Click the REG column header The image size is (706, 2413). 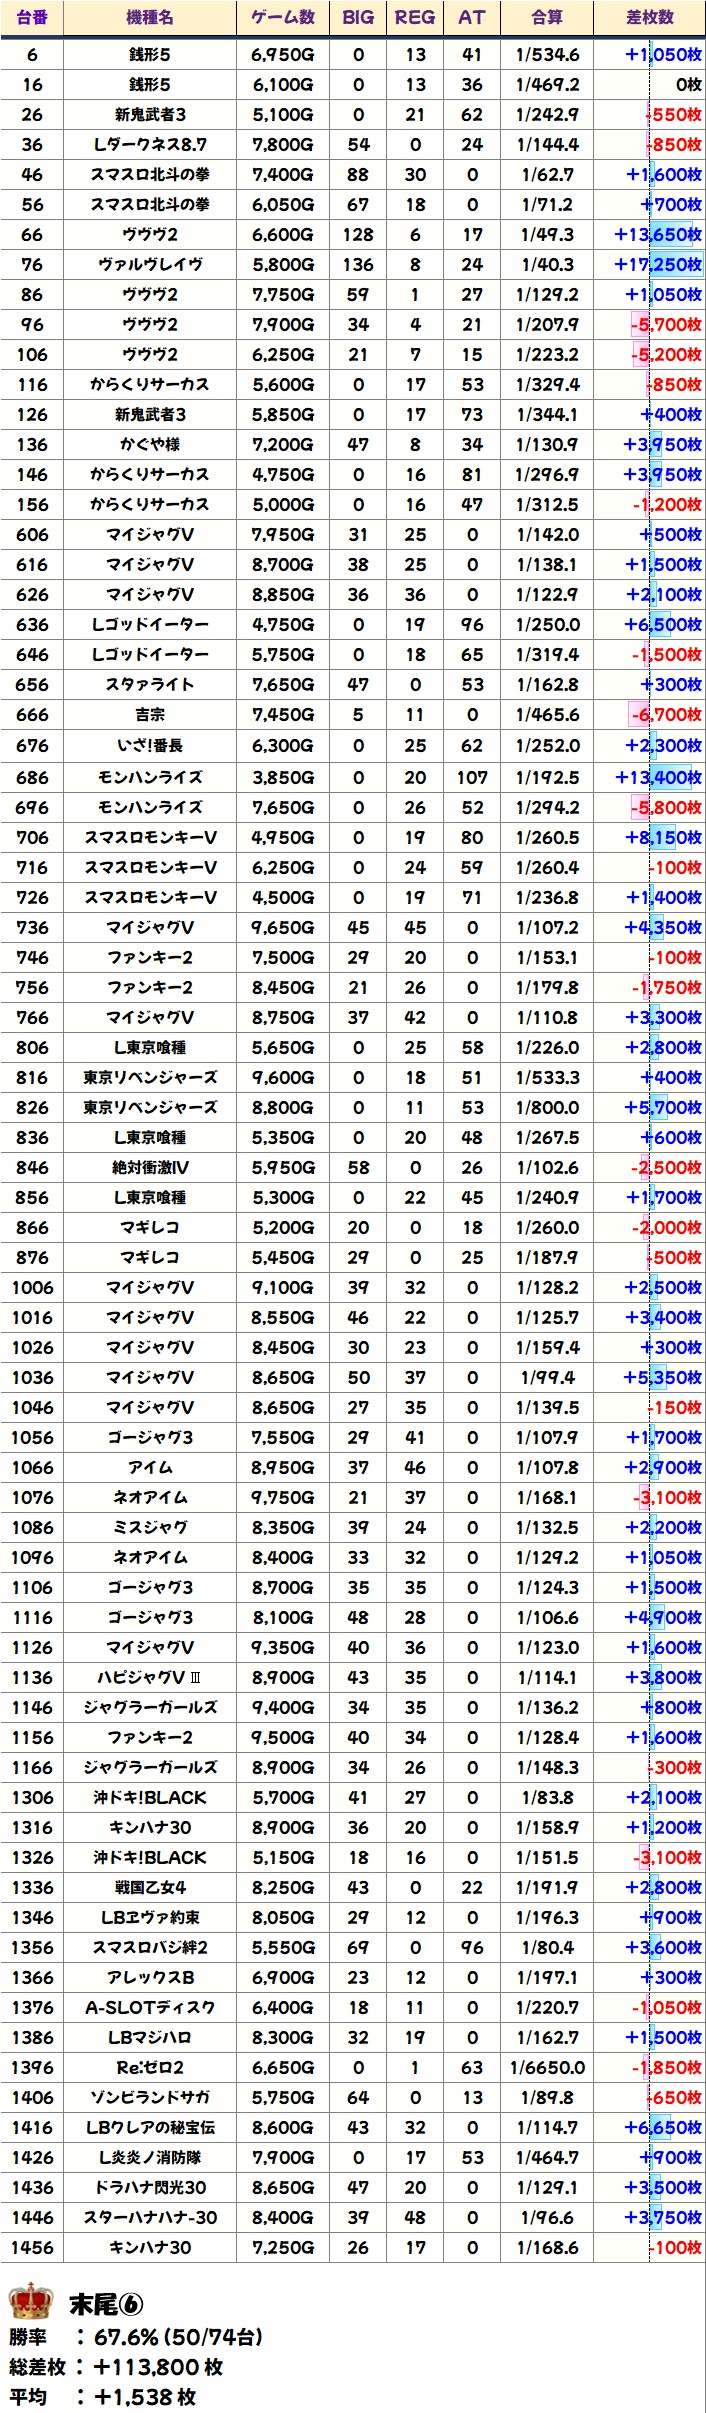tap(415, 17)
